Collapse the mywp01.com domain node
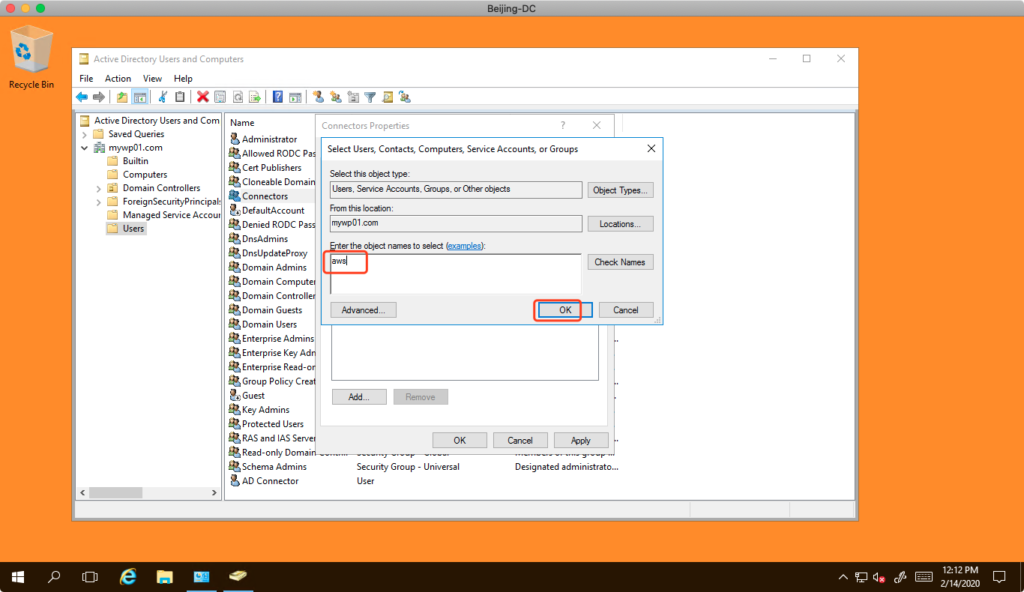 pyautogui.click(x=85, y=148)
